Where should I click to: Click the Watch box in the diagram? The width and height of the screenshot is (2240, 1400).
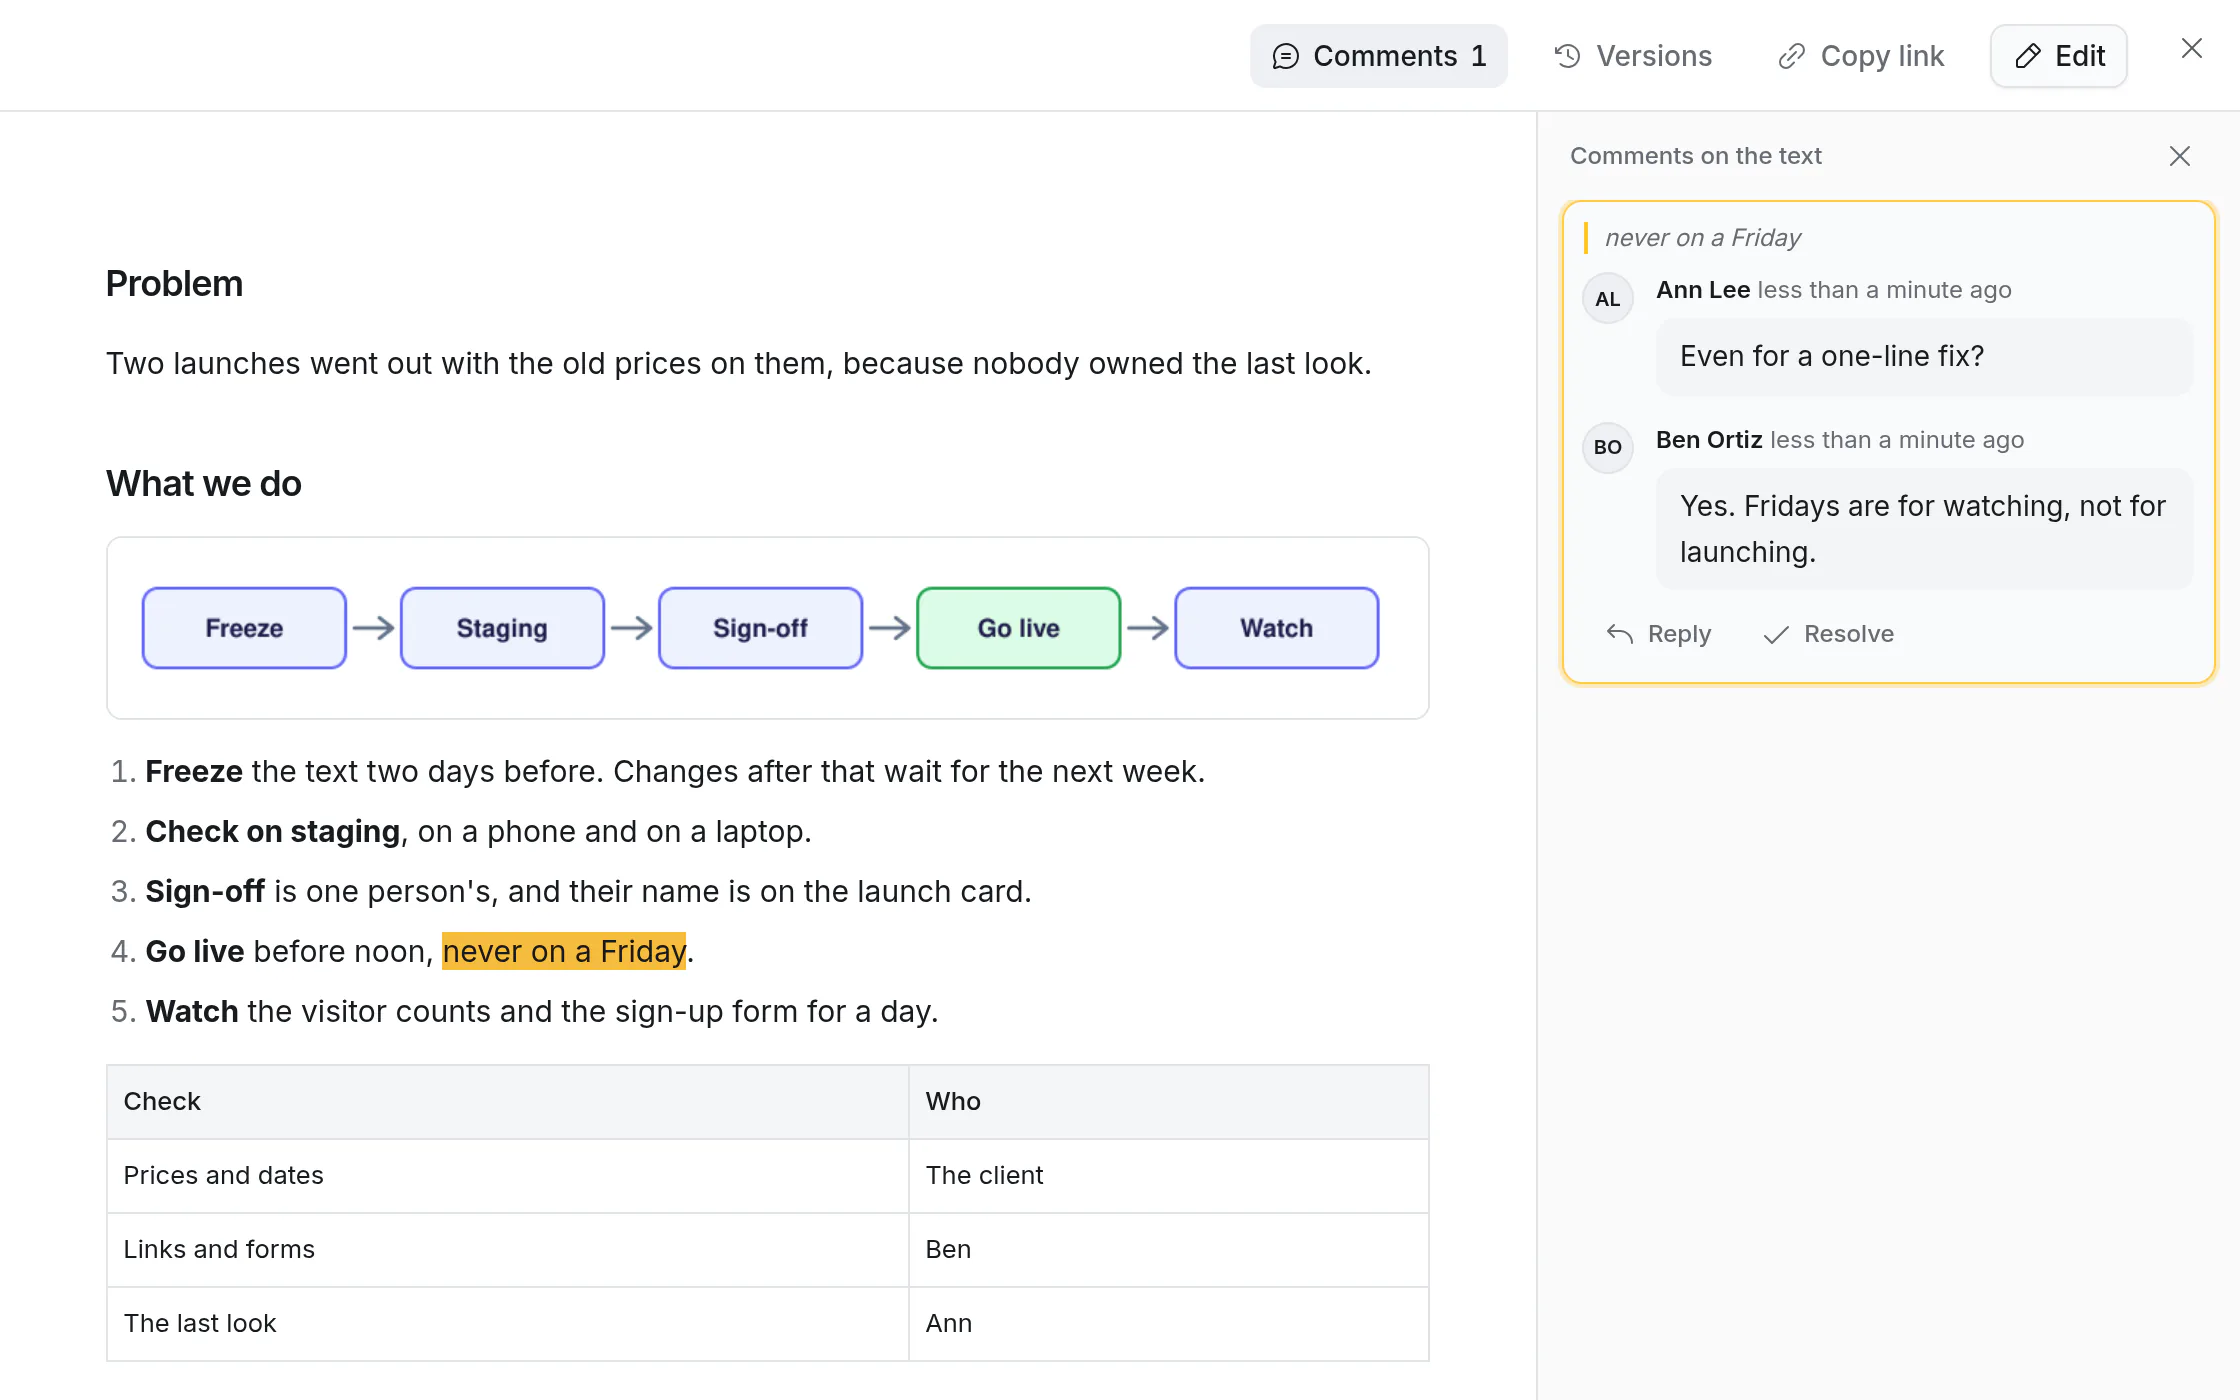(x=1276, y=628)
